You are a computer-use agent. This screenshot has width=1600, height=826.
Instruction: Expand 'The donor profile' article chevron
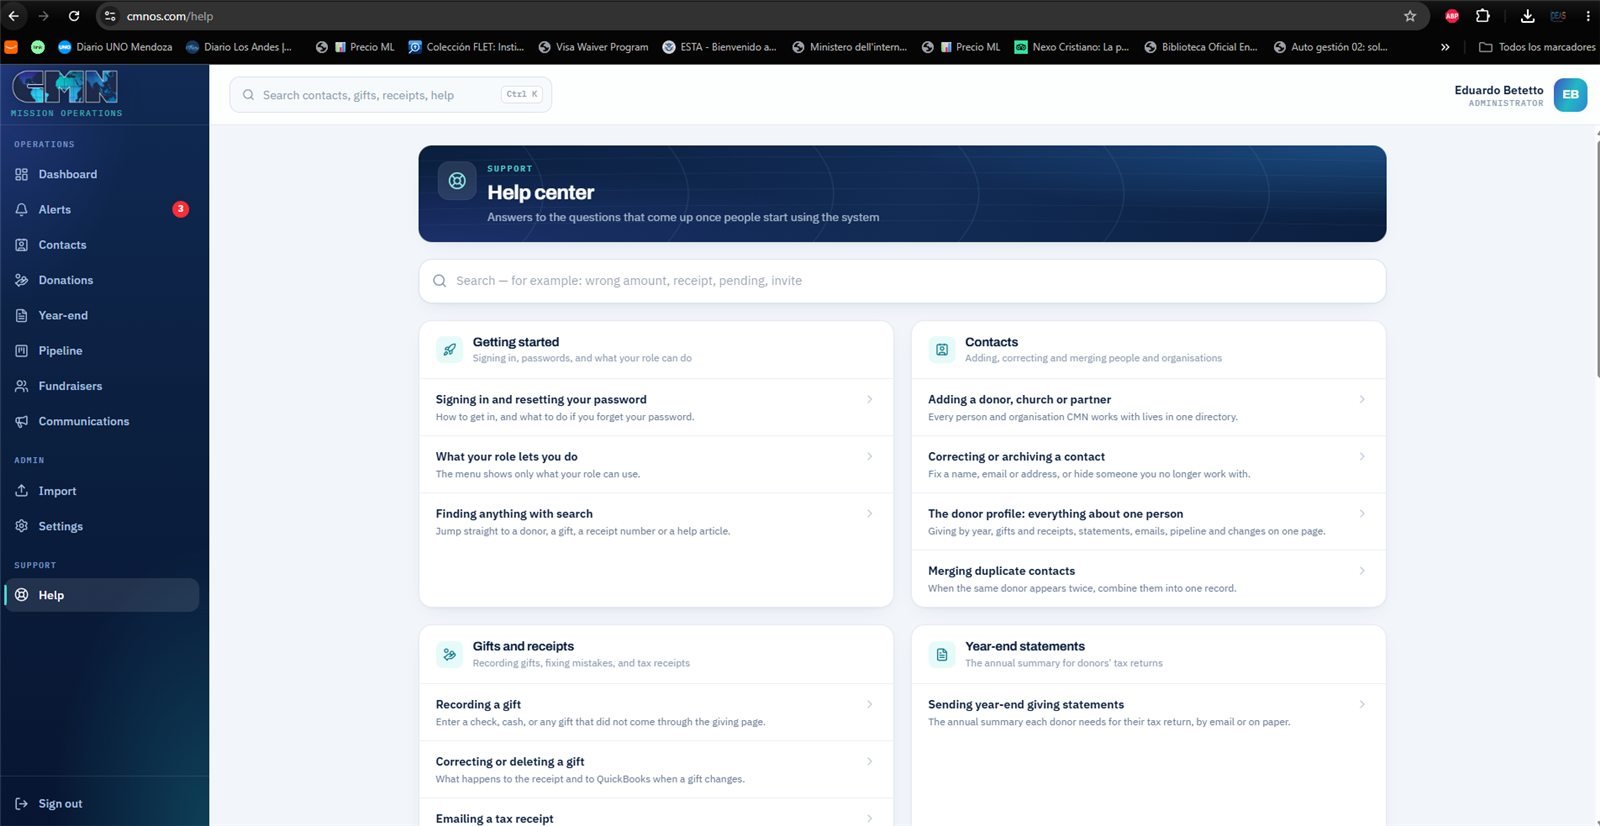click(1362, 514)
